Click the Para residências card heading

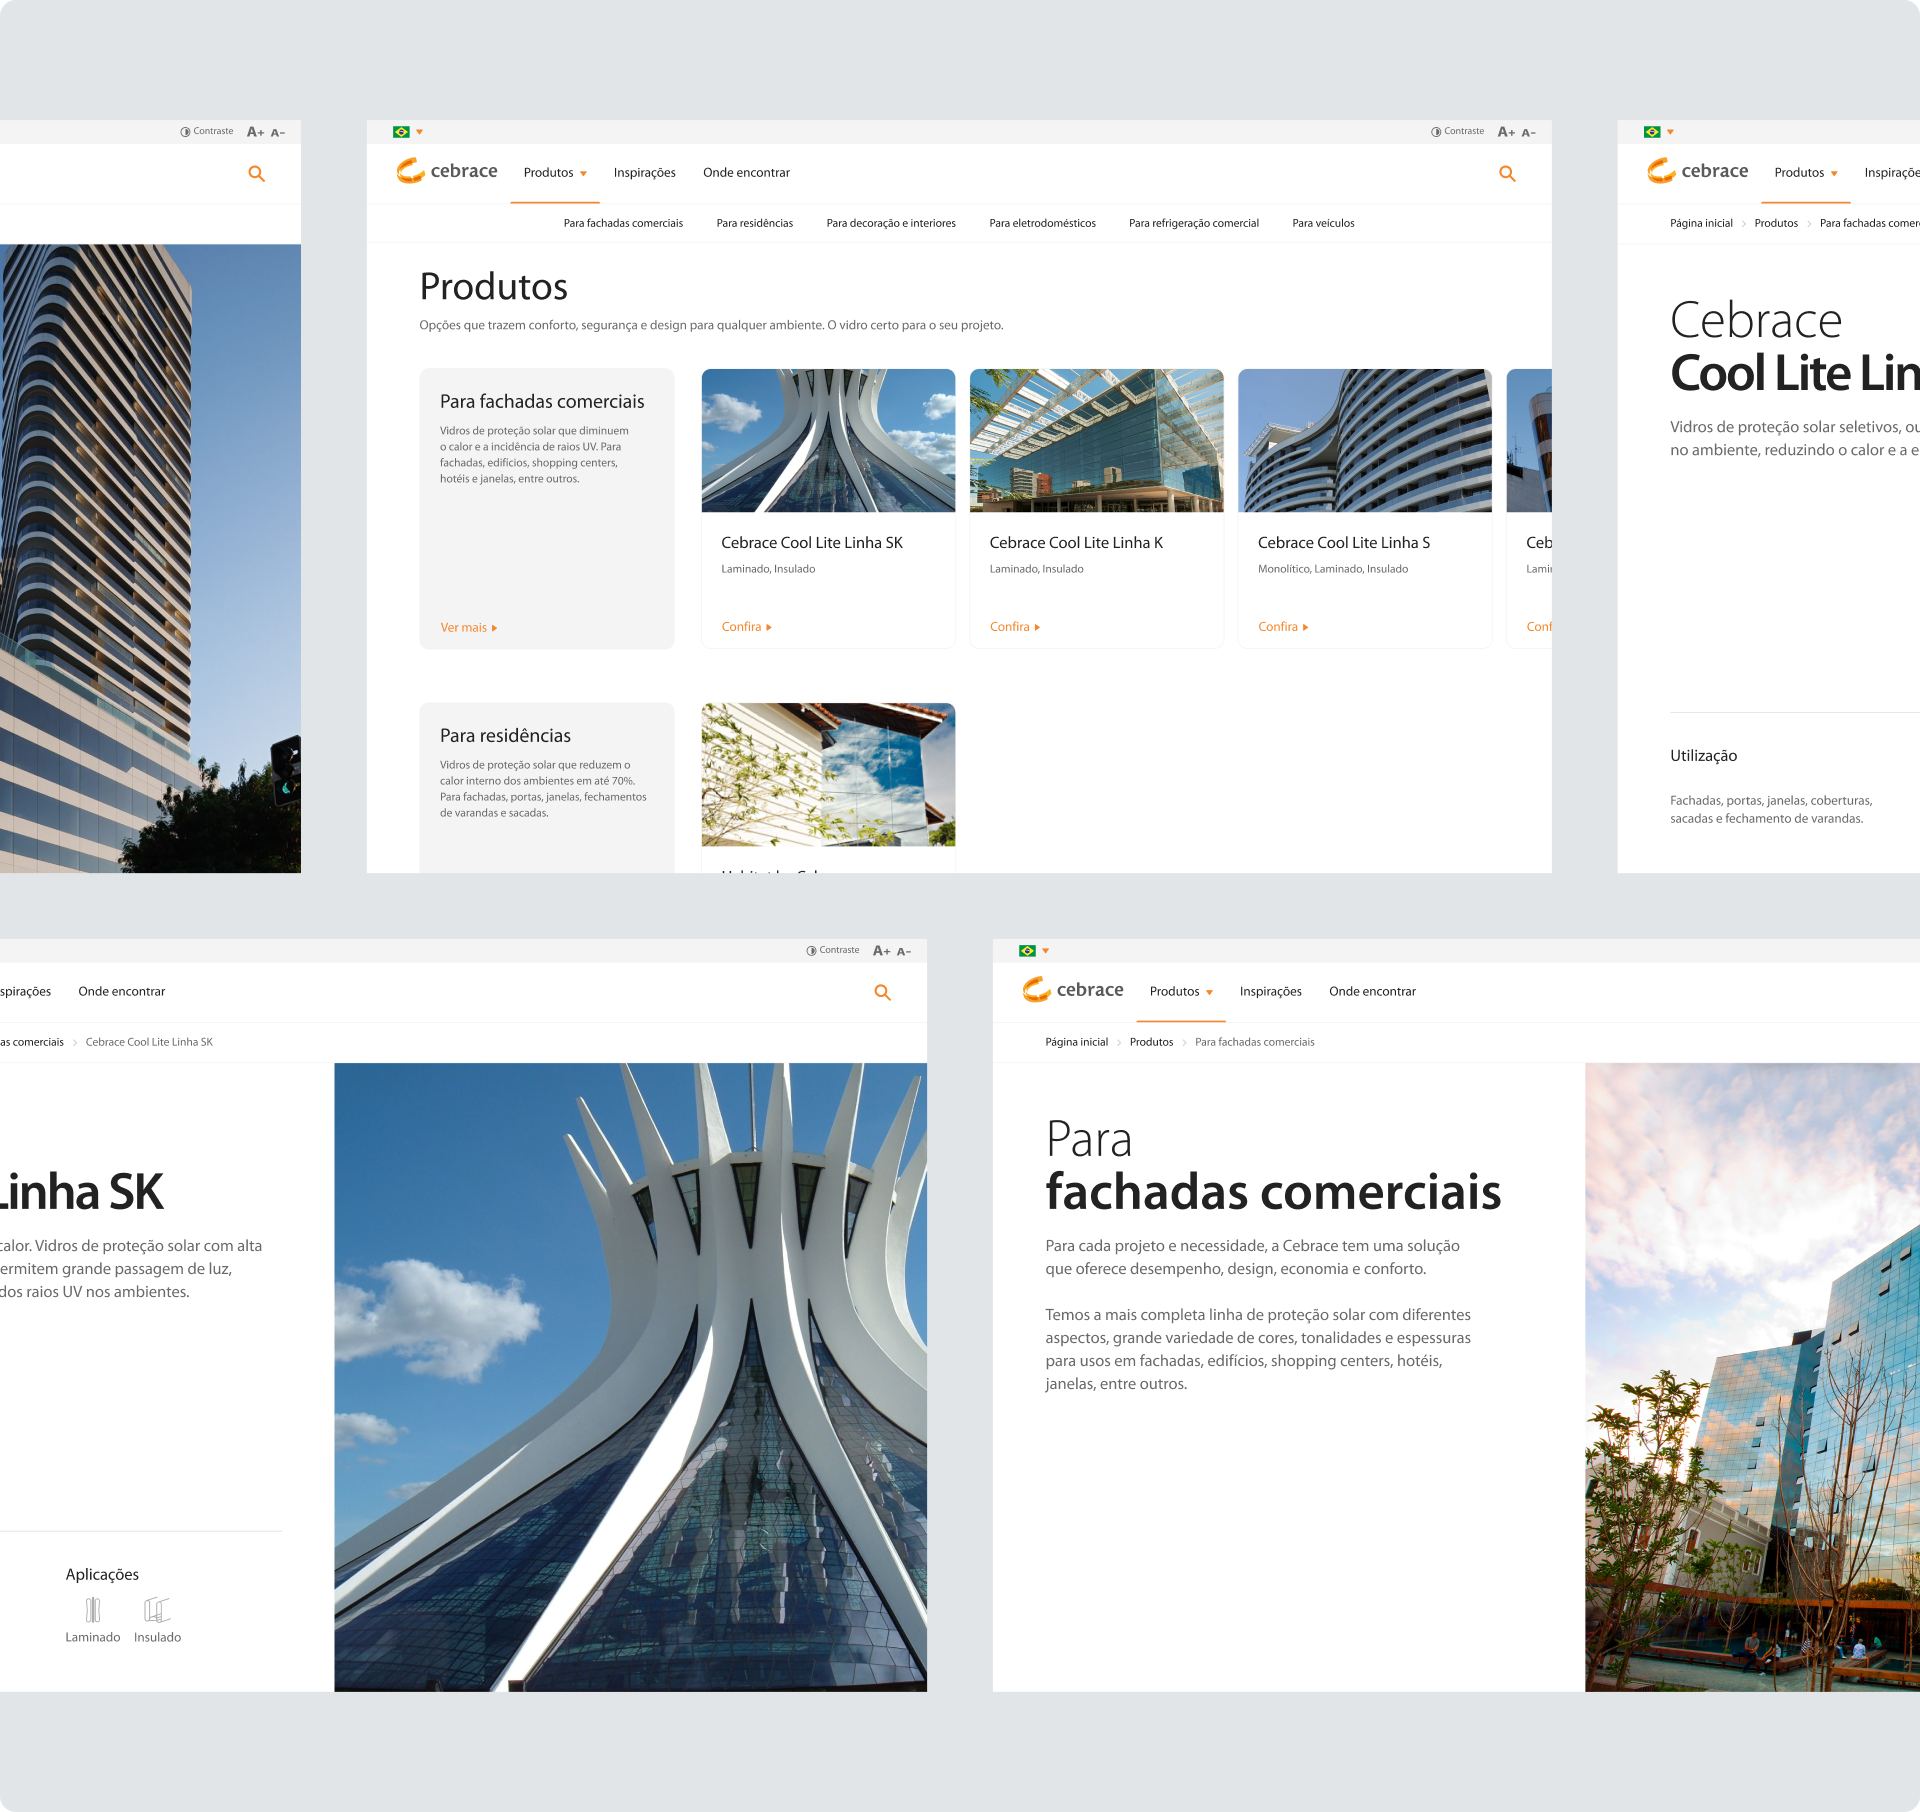[505, 736]
